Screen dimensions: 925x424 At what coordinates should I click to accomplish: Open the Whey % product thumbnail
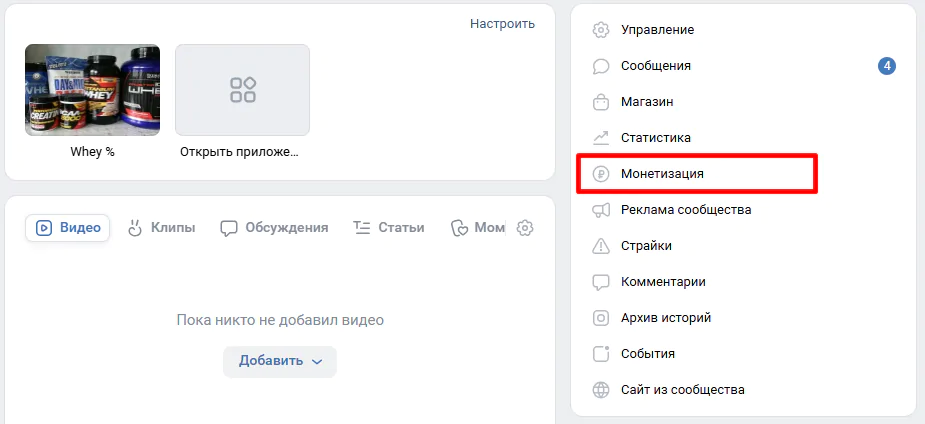tap(92, 90)
